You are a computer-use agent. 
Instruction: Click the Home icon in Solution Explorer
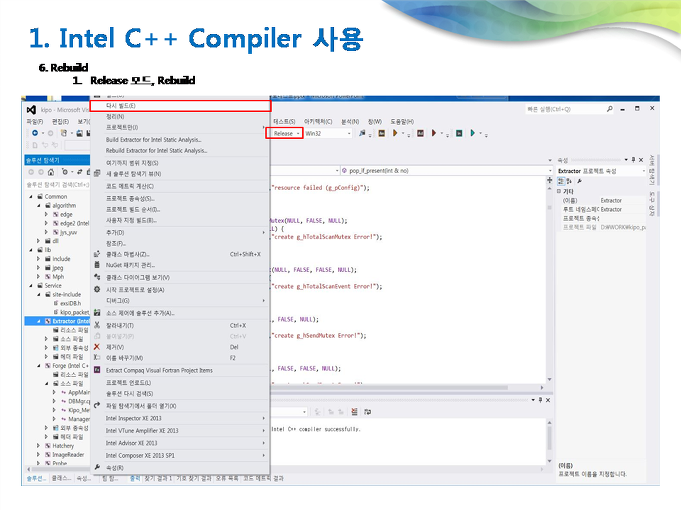(51, 172)
